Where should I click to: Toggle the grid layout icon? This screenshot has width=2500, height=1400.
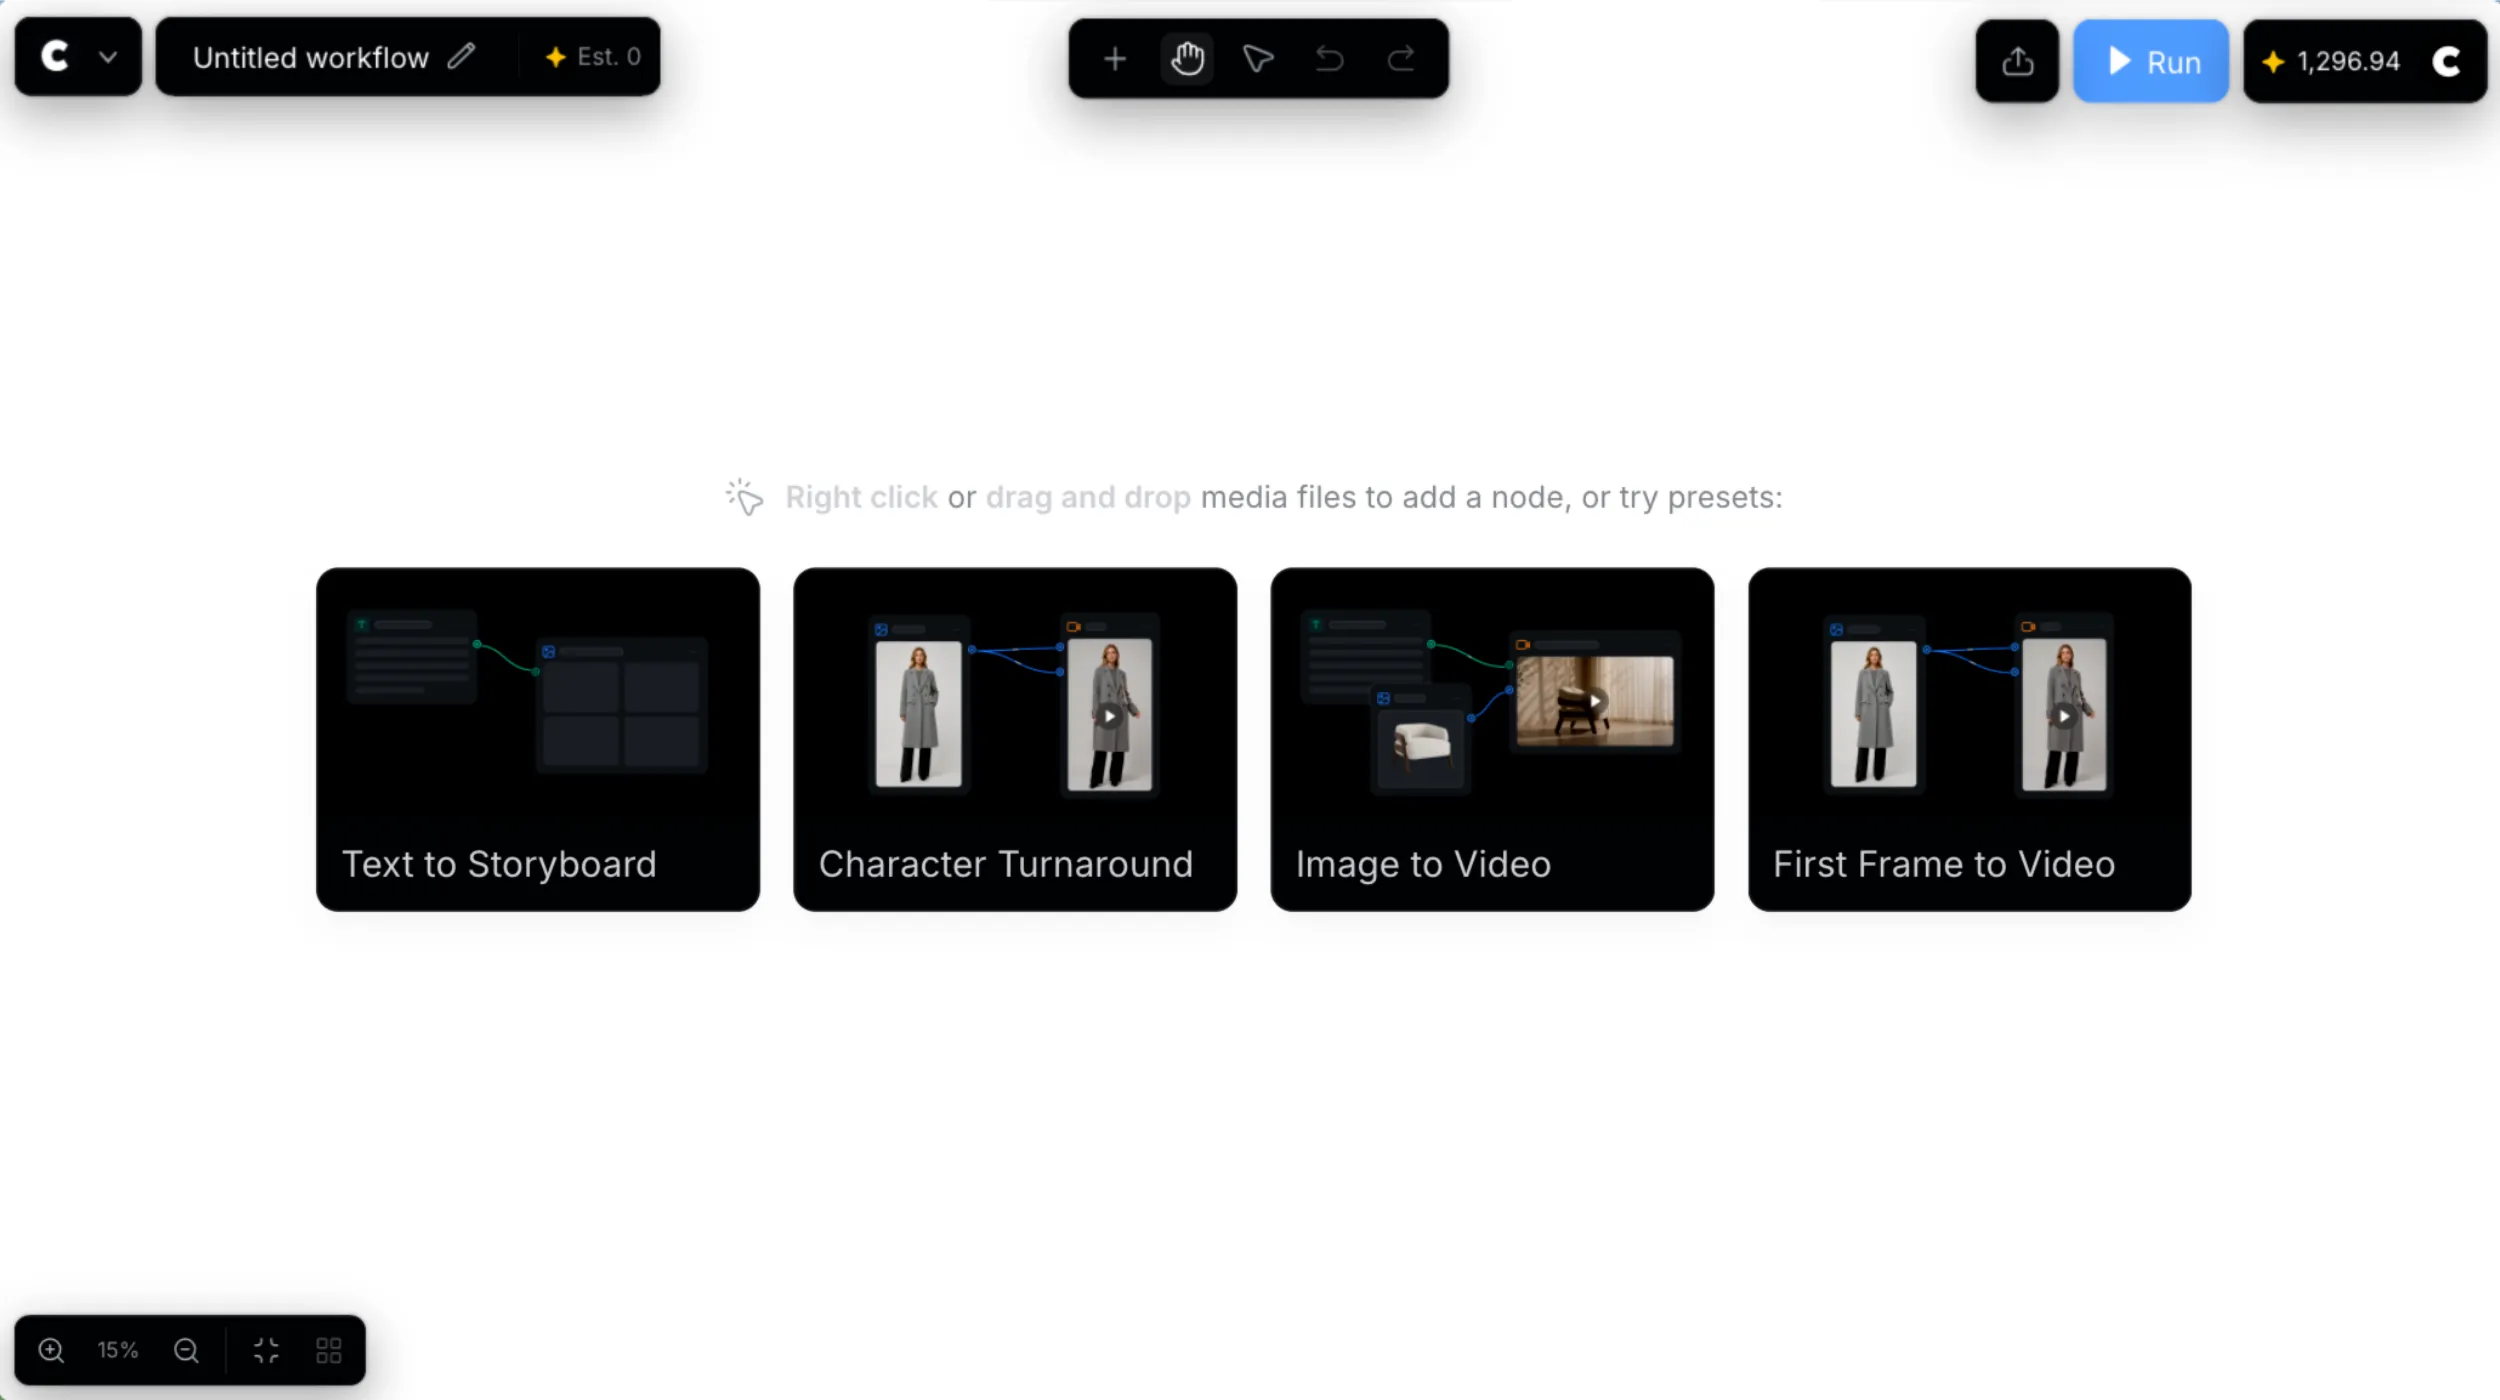[x=329, y=1351]
